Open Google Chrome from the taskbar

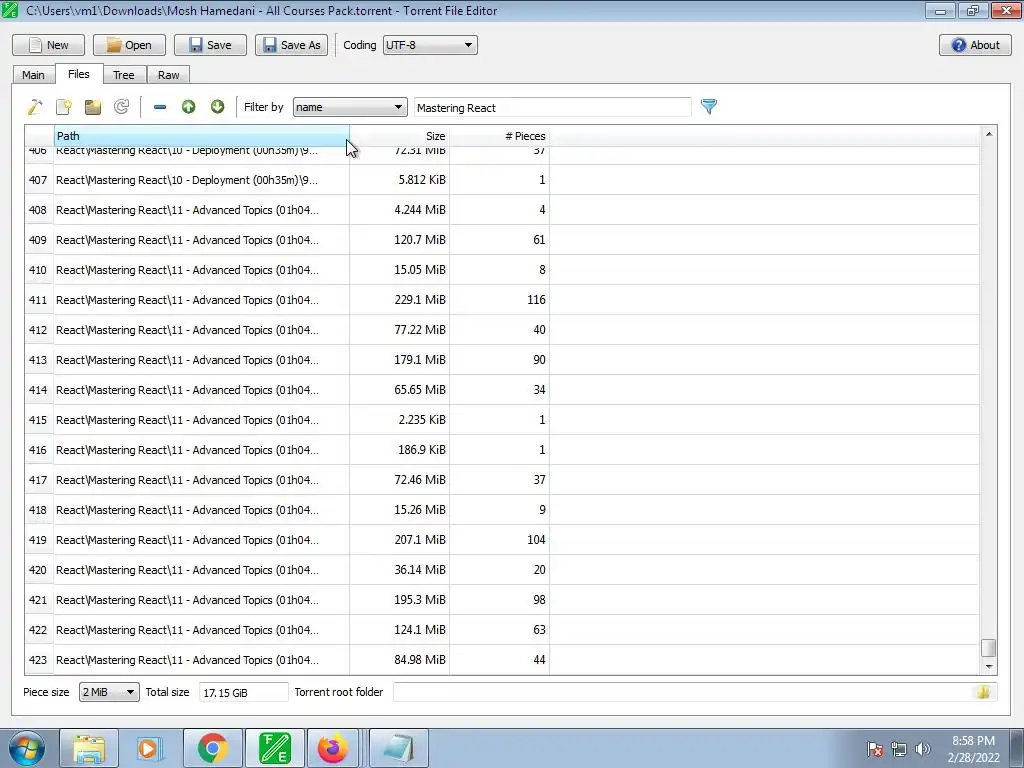click(x=212, y=748)
